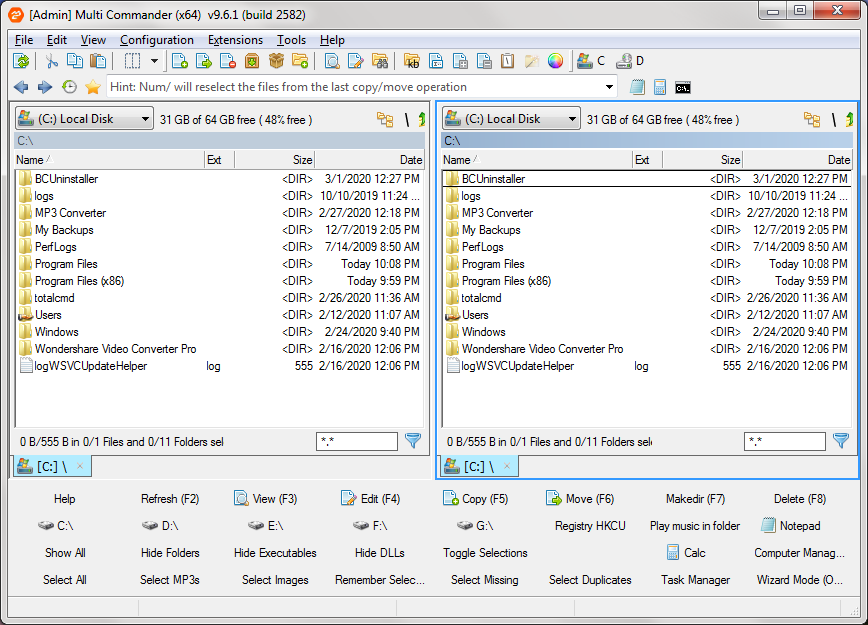This screenshot has height=625, width=868.
Task: Click the view file magnifier toolbar icon
Action: click(x=332, y=61)
